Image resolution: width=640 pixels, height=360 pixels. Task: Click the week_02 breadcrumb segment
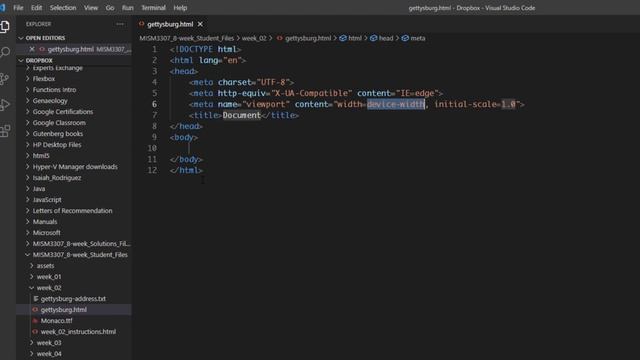(x=254, y=38)
